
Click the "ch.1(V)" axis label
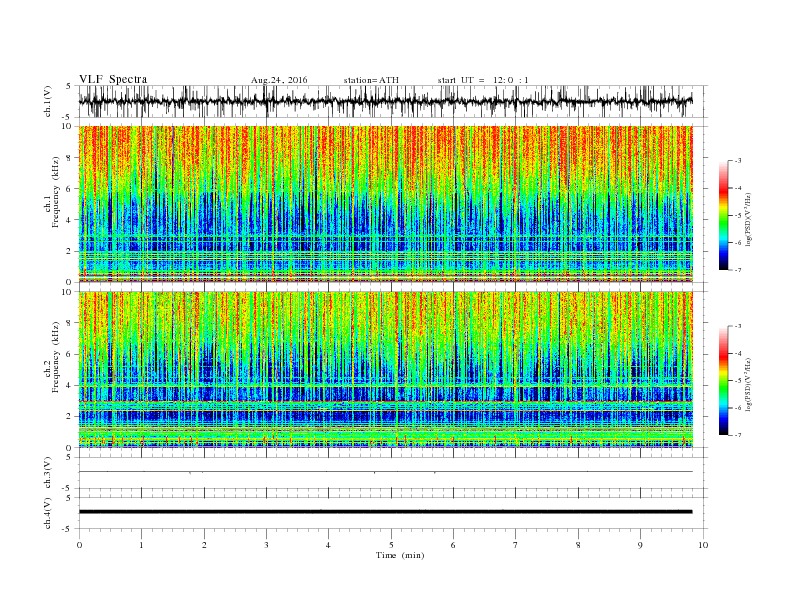pyautogui.click(x=48, y=101)
